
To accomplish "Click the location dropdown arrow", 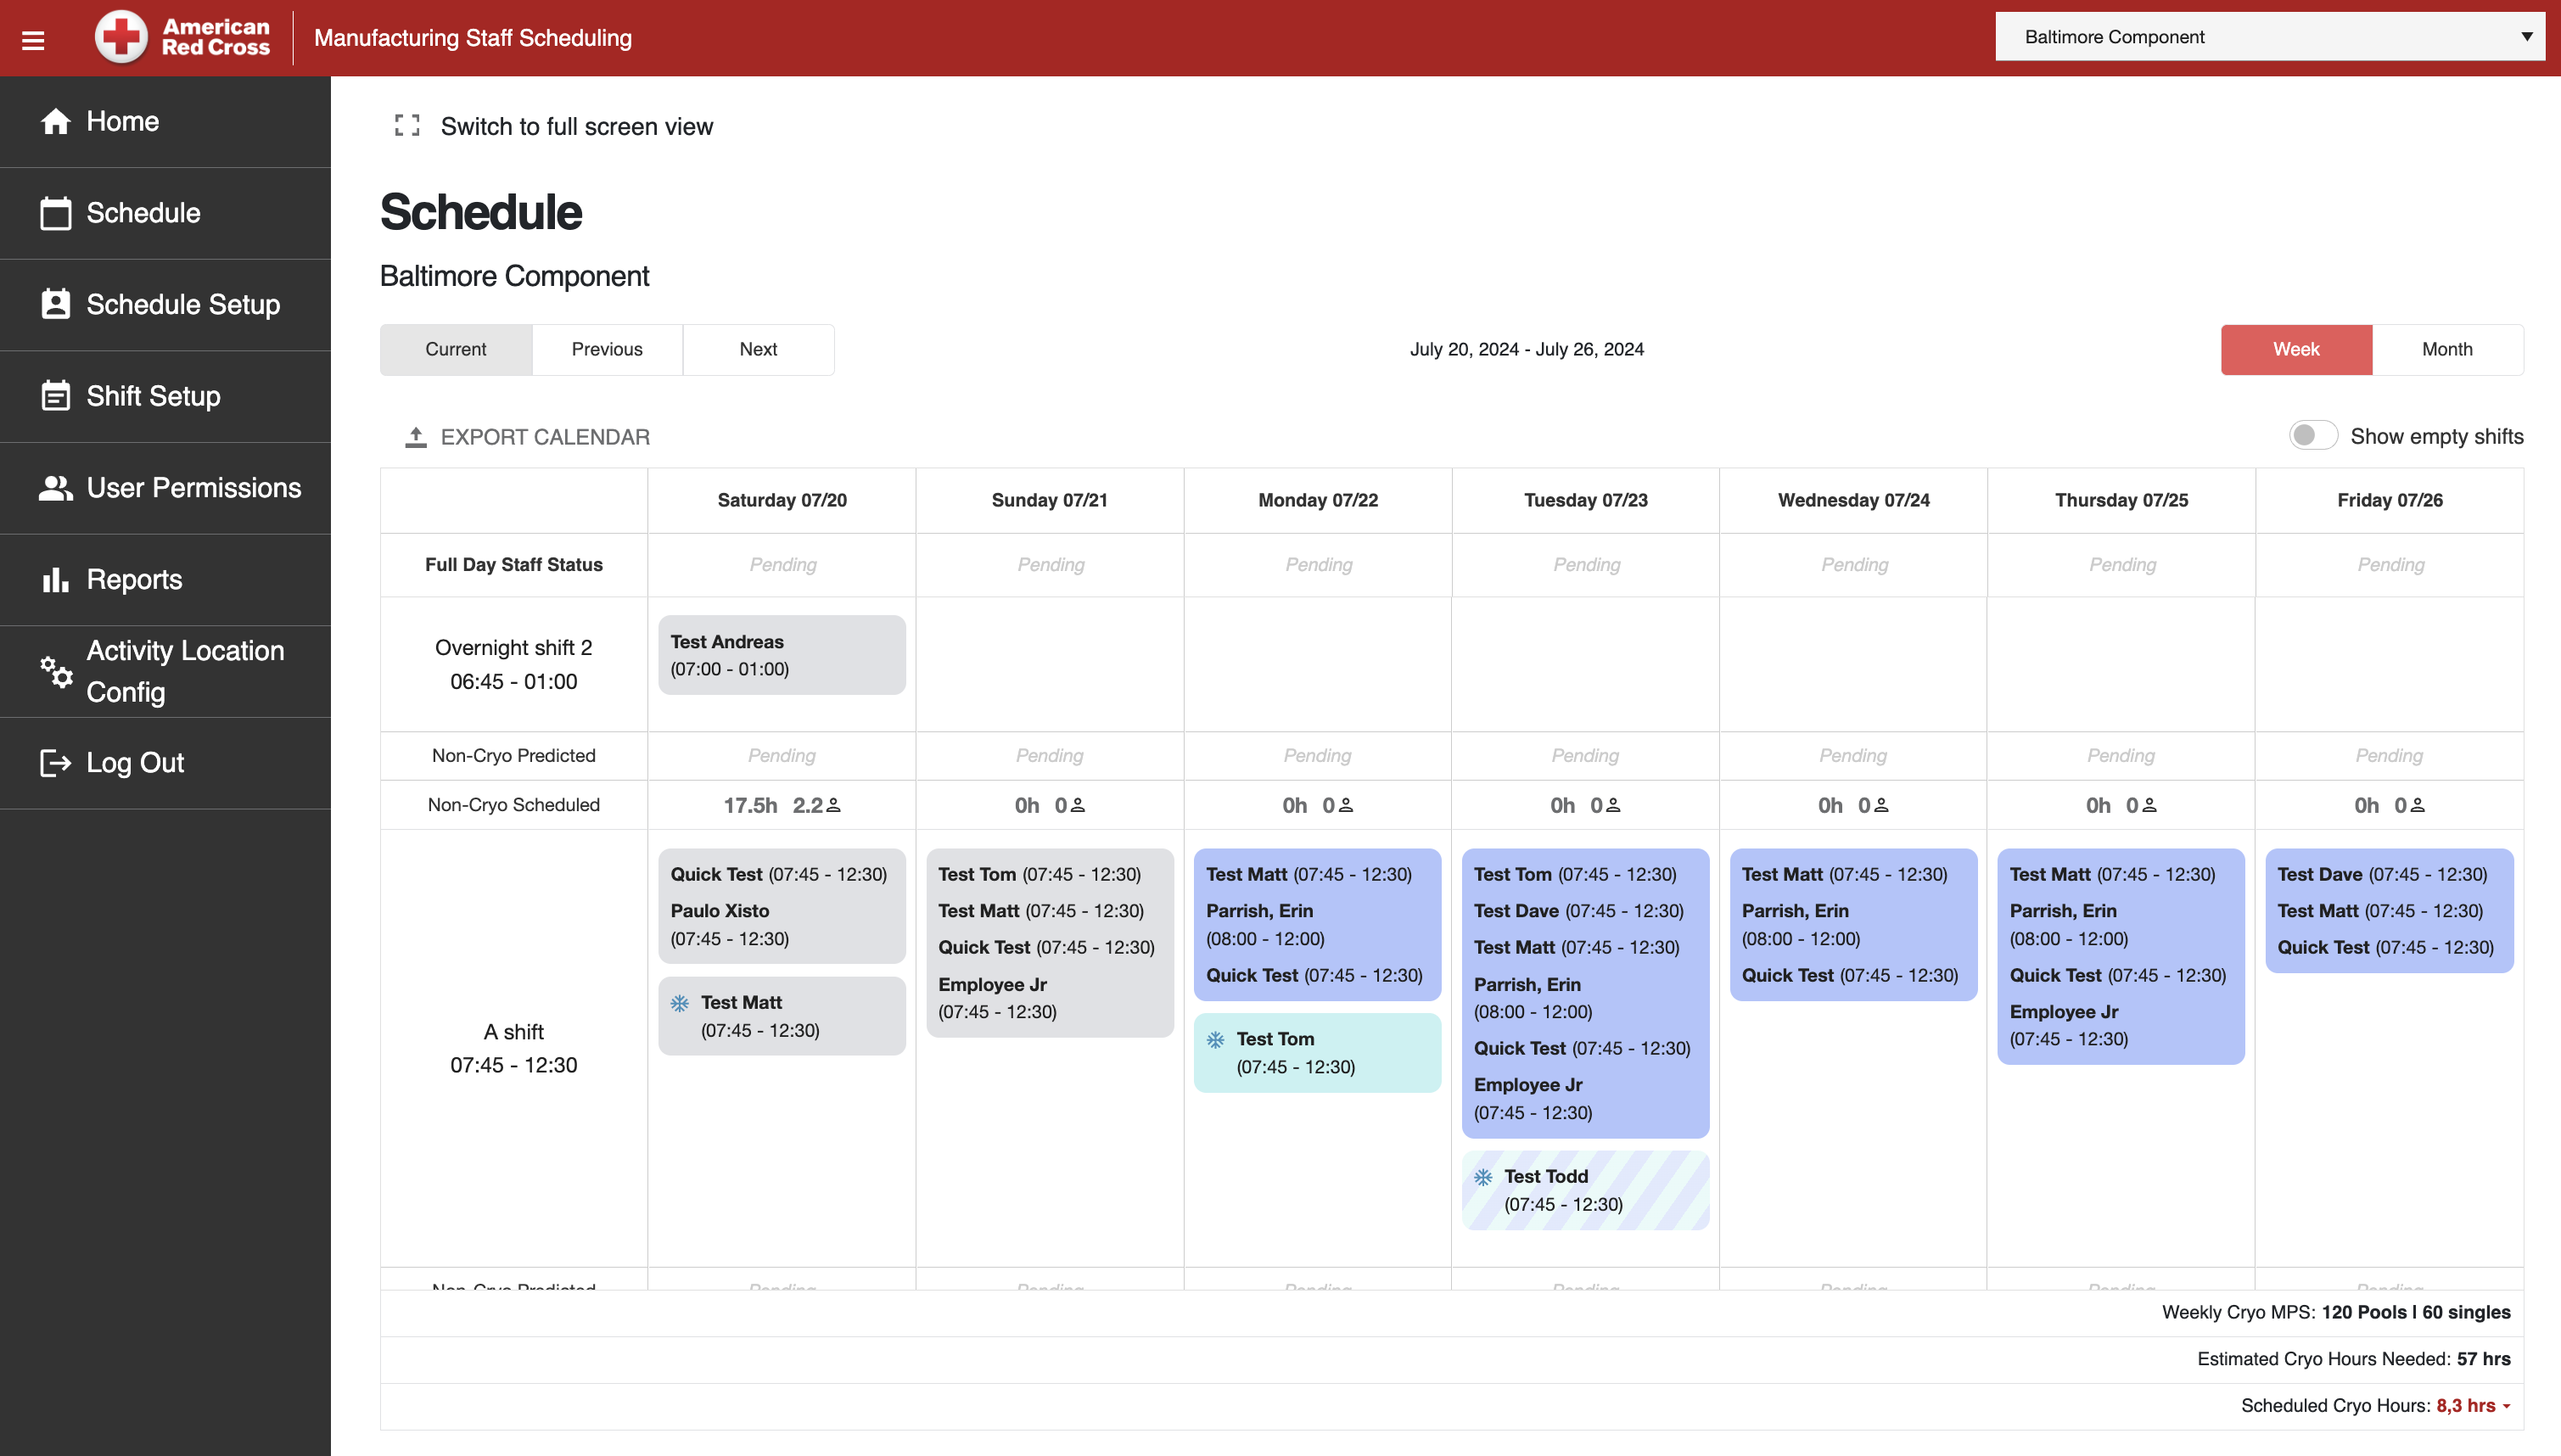I will tap(2526, 37).
